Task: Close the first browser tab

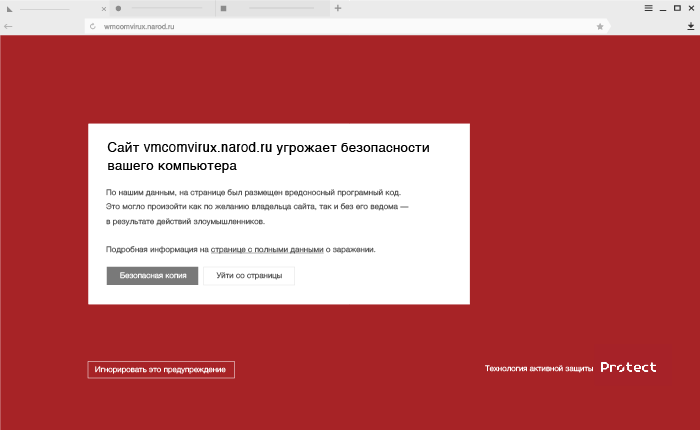Action: point(104,9)
